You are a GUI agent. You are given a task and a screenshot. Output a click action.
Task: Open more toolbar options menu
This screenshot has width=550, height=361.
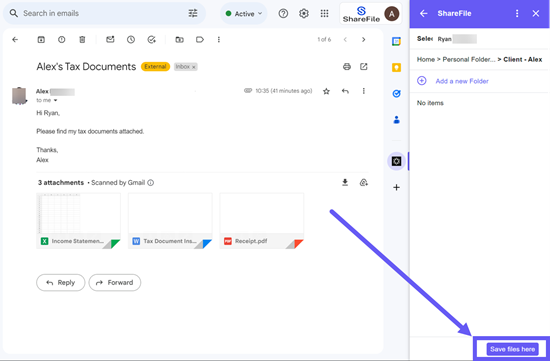click(x=219, y=40)
